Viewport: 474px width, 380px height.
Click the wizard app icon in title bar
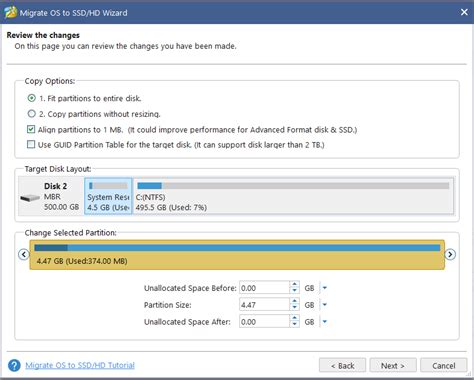point(10,12)
